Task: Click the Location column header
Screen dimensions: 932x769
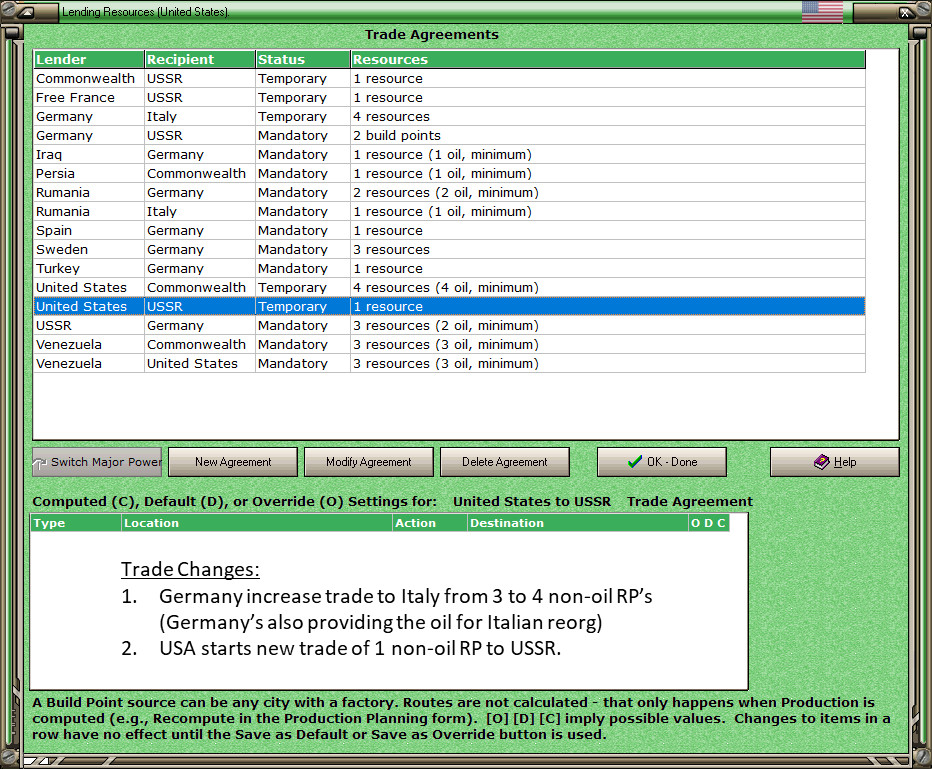Action: point(257,523)
